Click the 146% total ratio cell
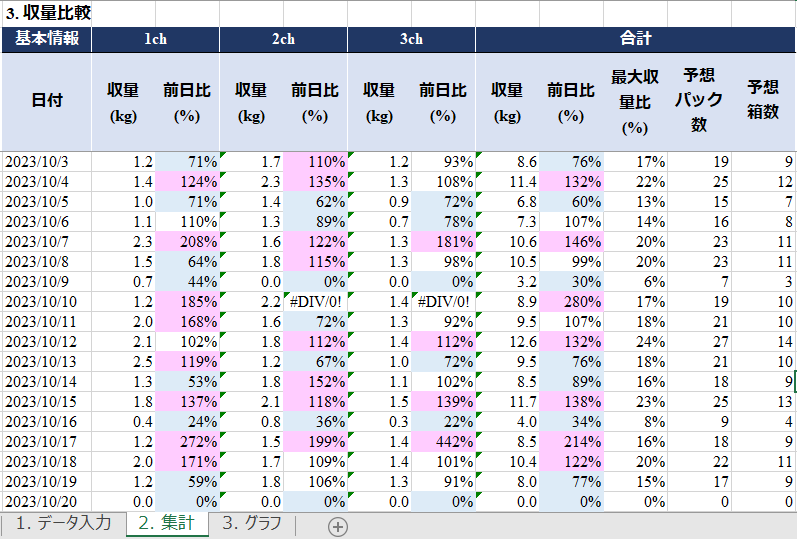 pos(571,242)
